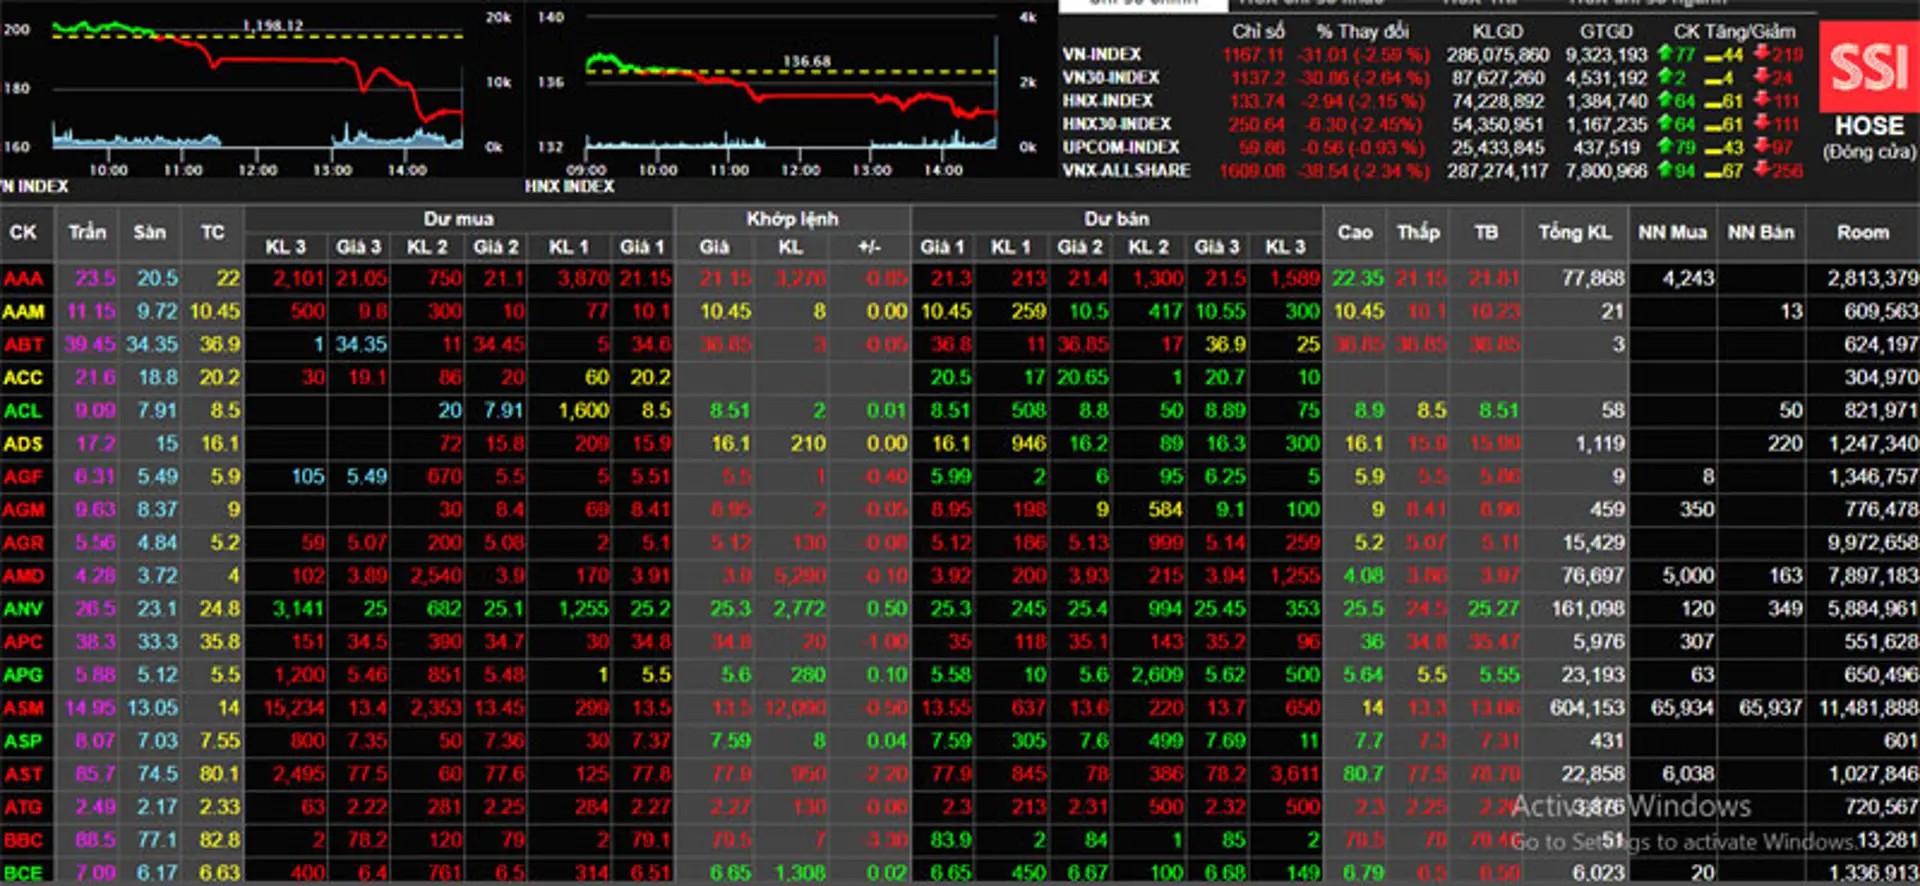This screenshot has height=886, width=1920.
Task: Select the ANV ticker symbol
Action: click(23, 608)
